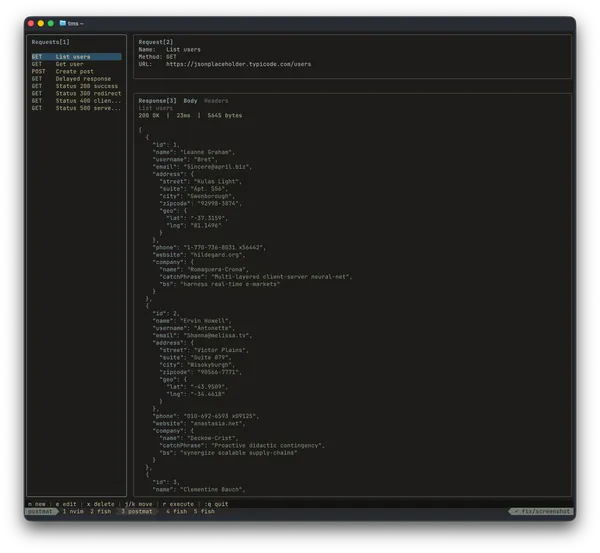This screenshot has height=553, width=600.
Task: Click the city "Gwenborough" line
Action: pos(197,196)
